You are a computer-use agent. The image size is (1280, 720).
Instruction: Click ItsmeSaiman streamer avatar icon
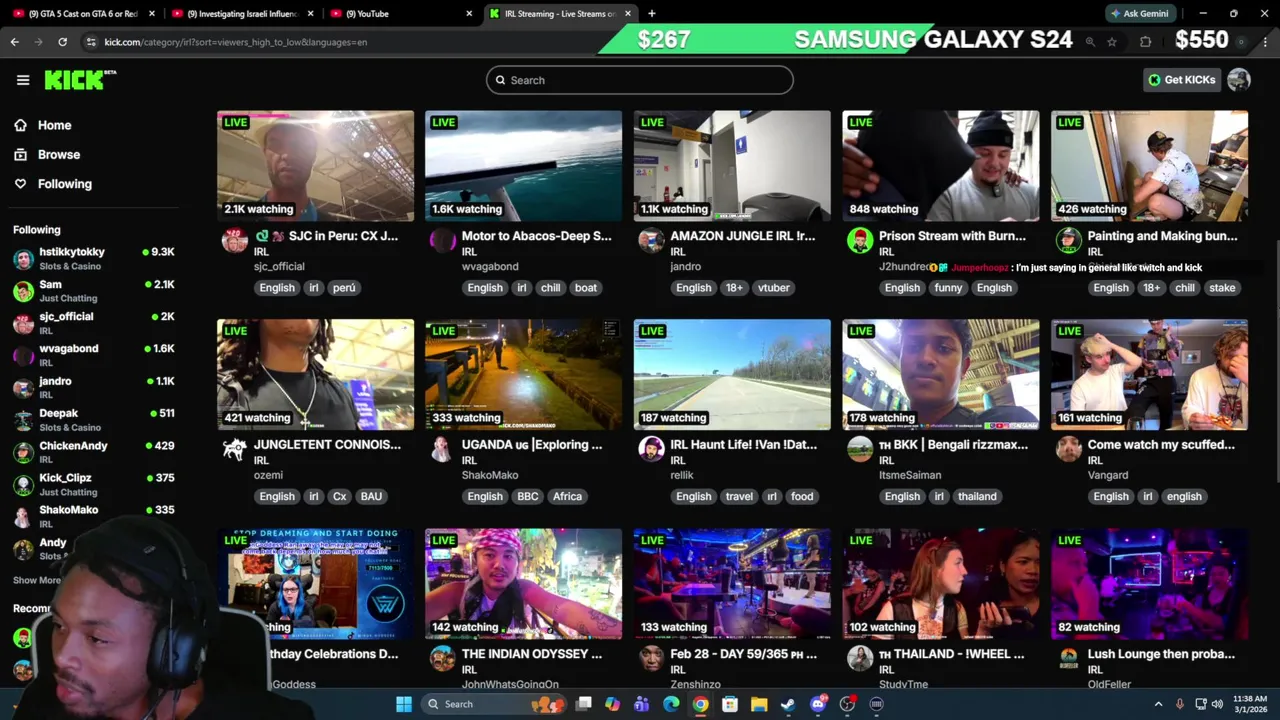(x=860, y=449)
